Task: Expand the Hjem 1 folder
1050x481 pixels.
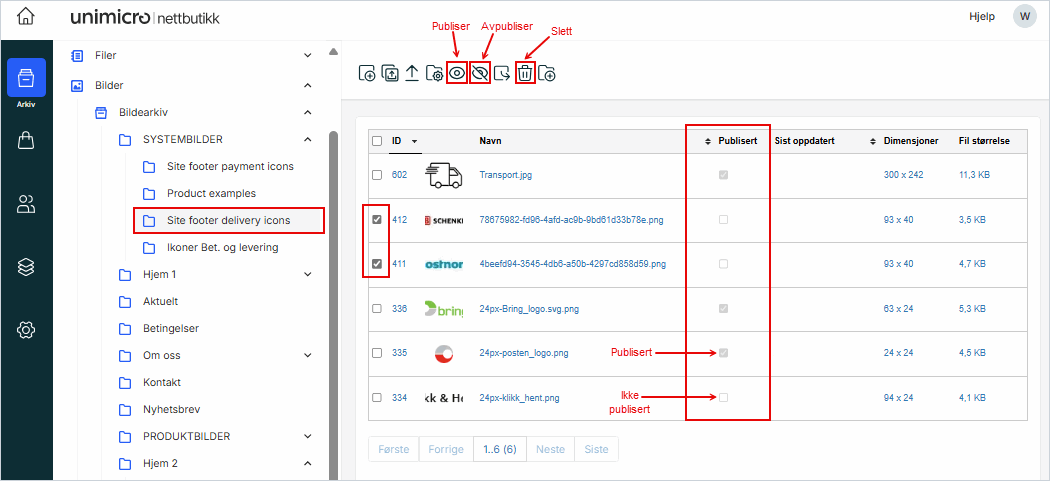Action: [308, 274]
